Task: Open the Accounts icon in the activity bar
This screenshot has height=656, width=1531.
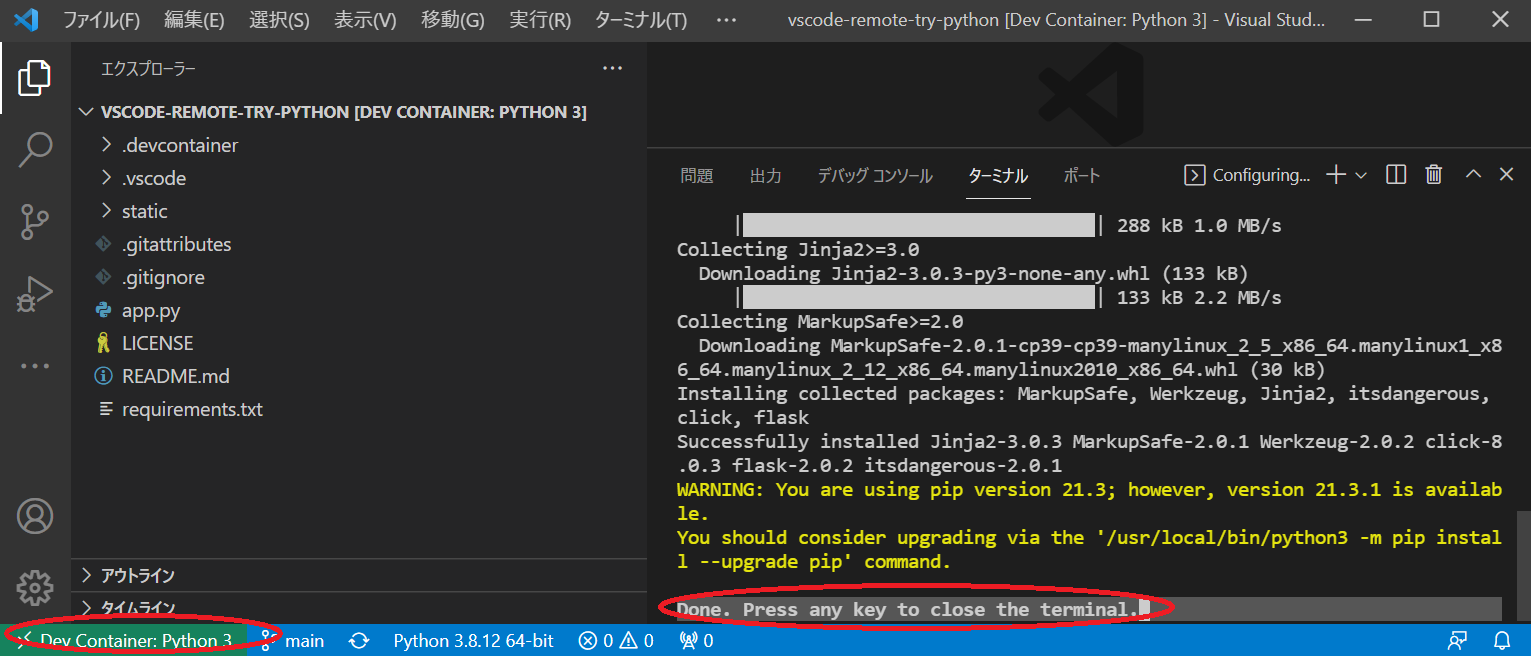Action: (36, 516)
